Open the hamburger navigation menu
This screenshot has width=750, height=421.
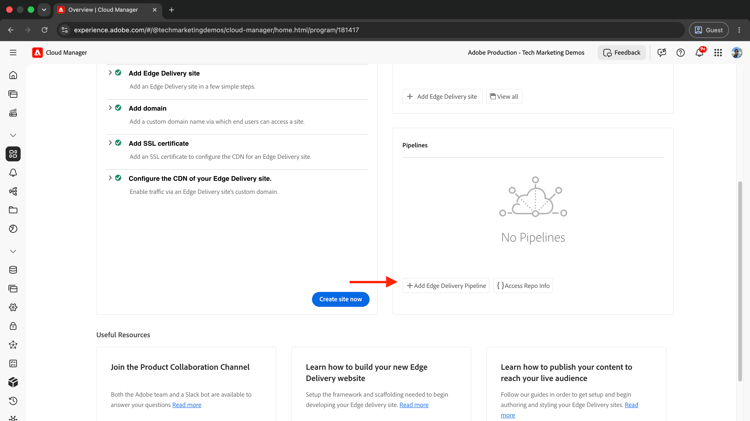(x=13, y=53)
